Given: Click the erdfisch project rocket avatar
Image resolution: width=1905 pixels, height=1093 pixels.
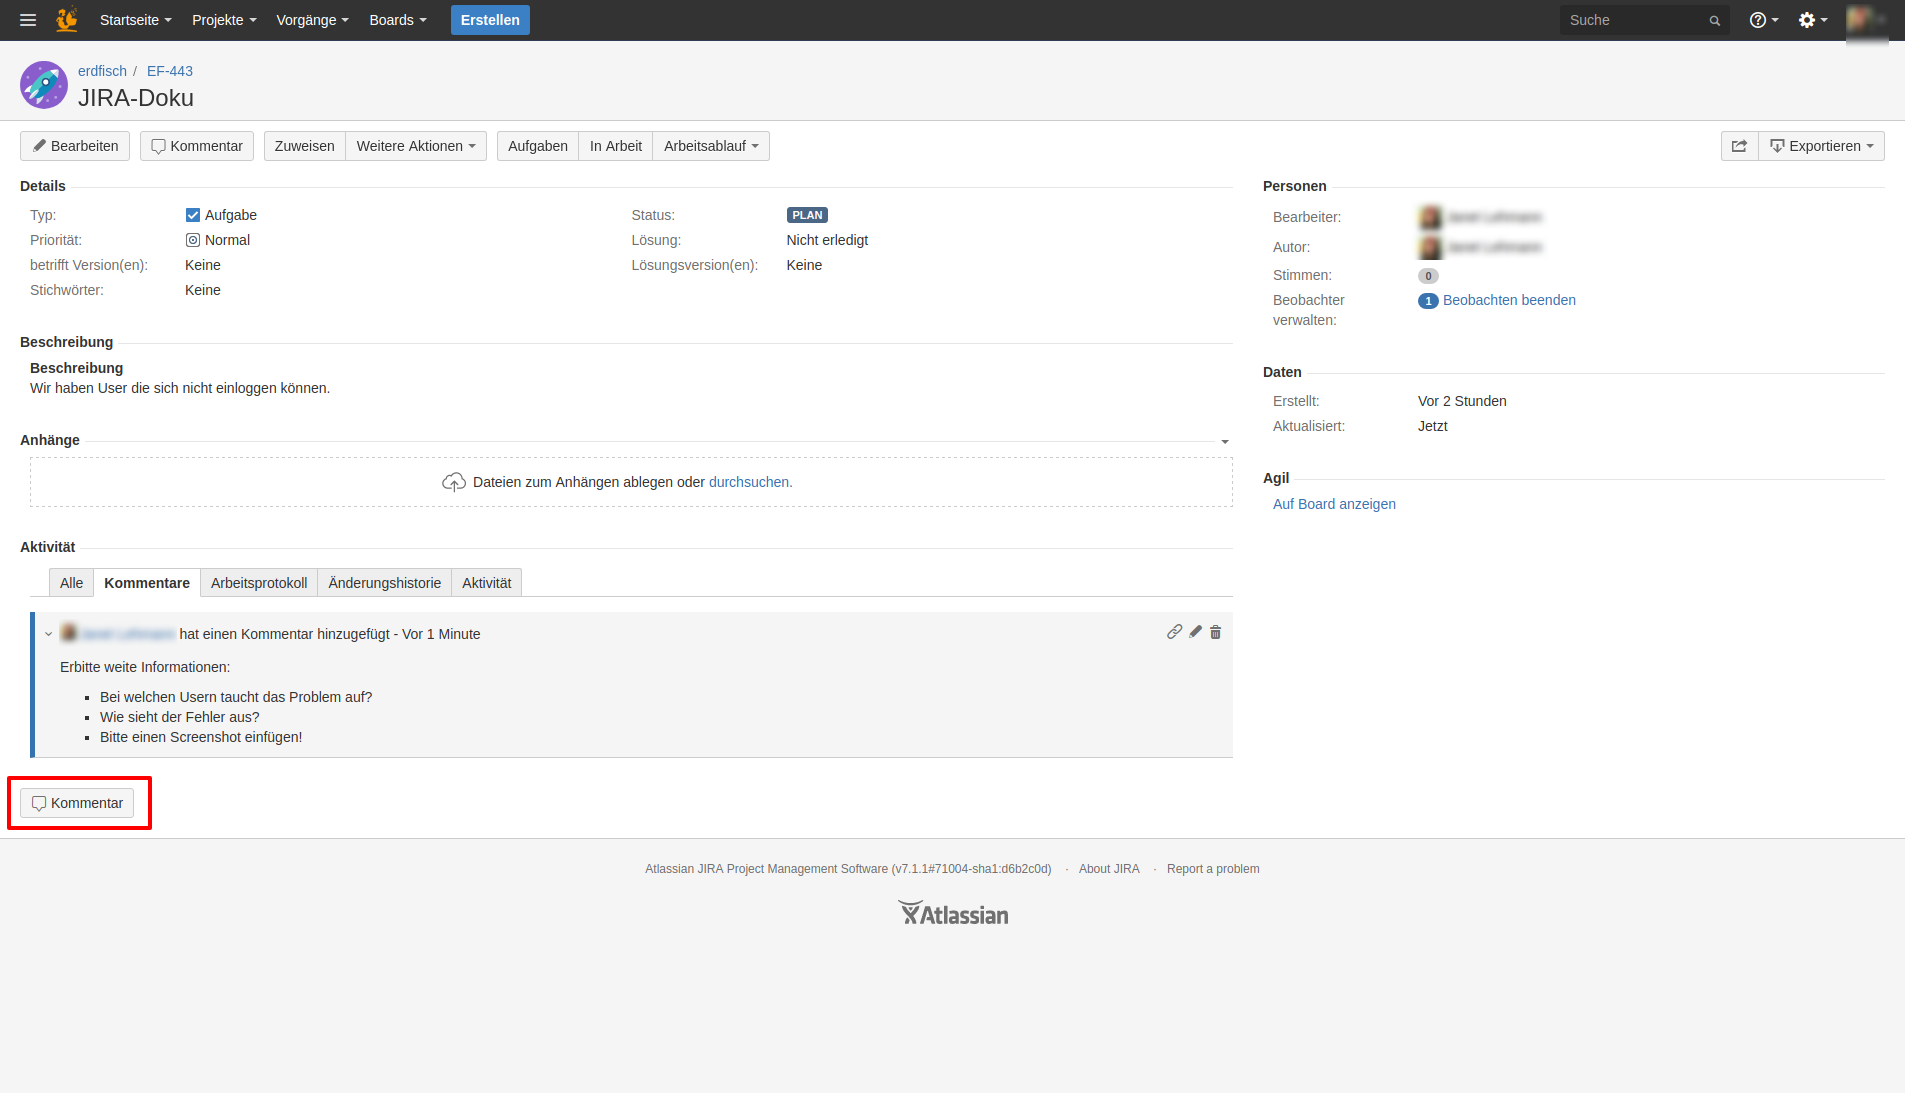Looking at the screenshot, I should (x=43, y=85).
